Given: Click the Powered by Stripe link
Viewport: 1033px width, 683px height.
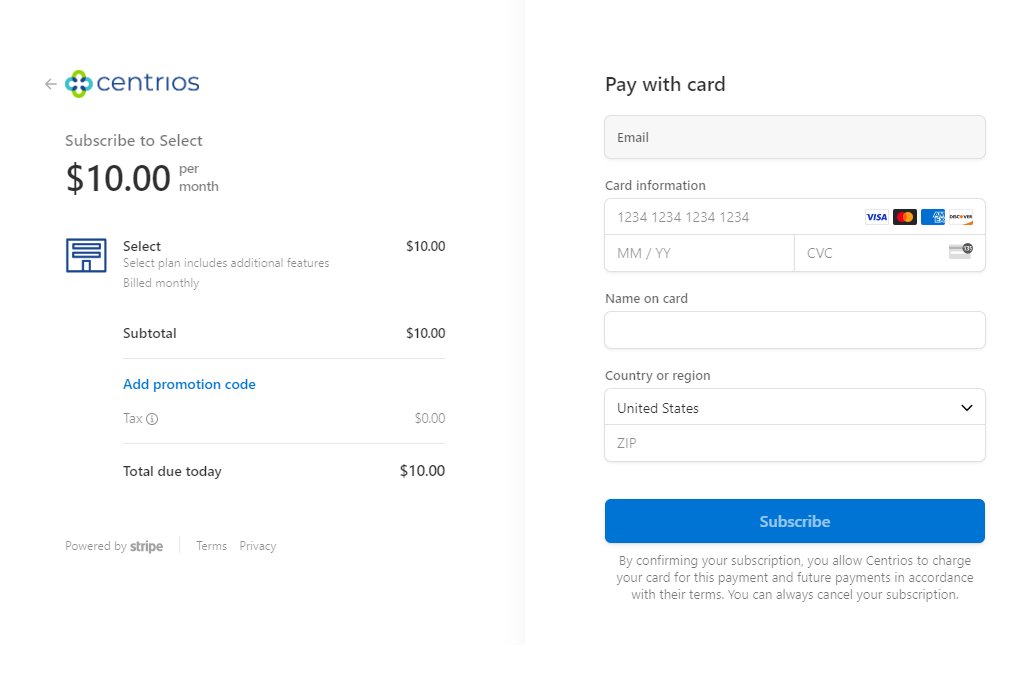Looking at the screenshot, I should (x=114, y=546).
